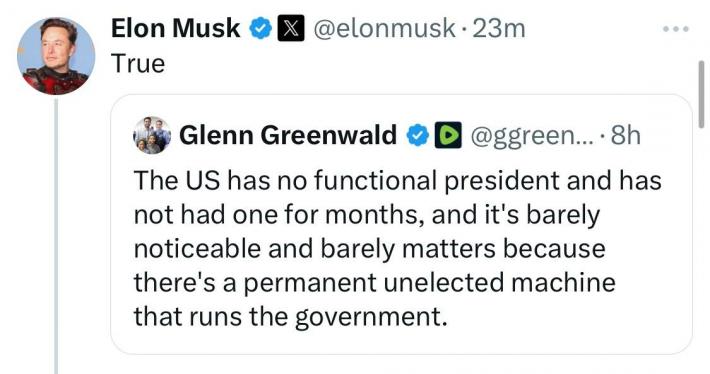
Task: Click the green Rumble play badge
Action: point(448,135)
